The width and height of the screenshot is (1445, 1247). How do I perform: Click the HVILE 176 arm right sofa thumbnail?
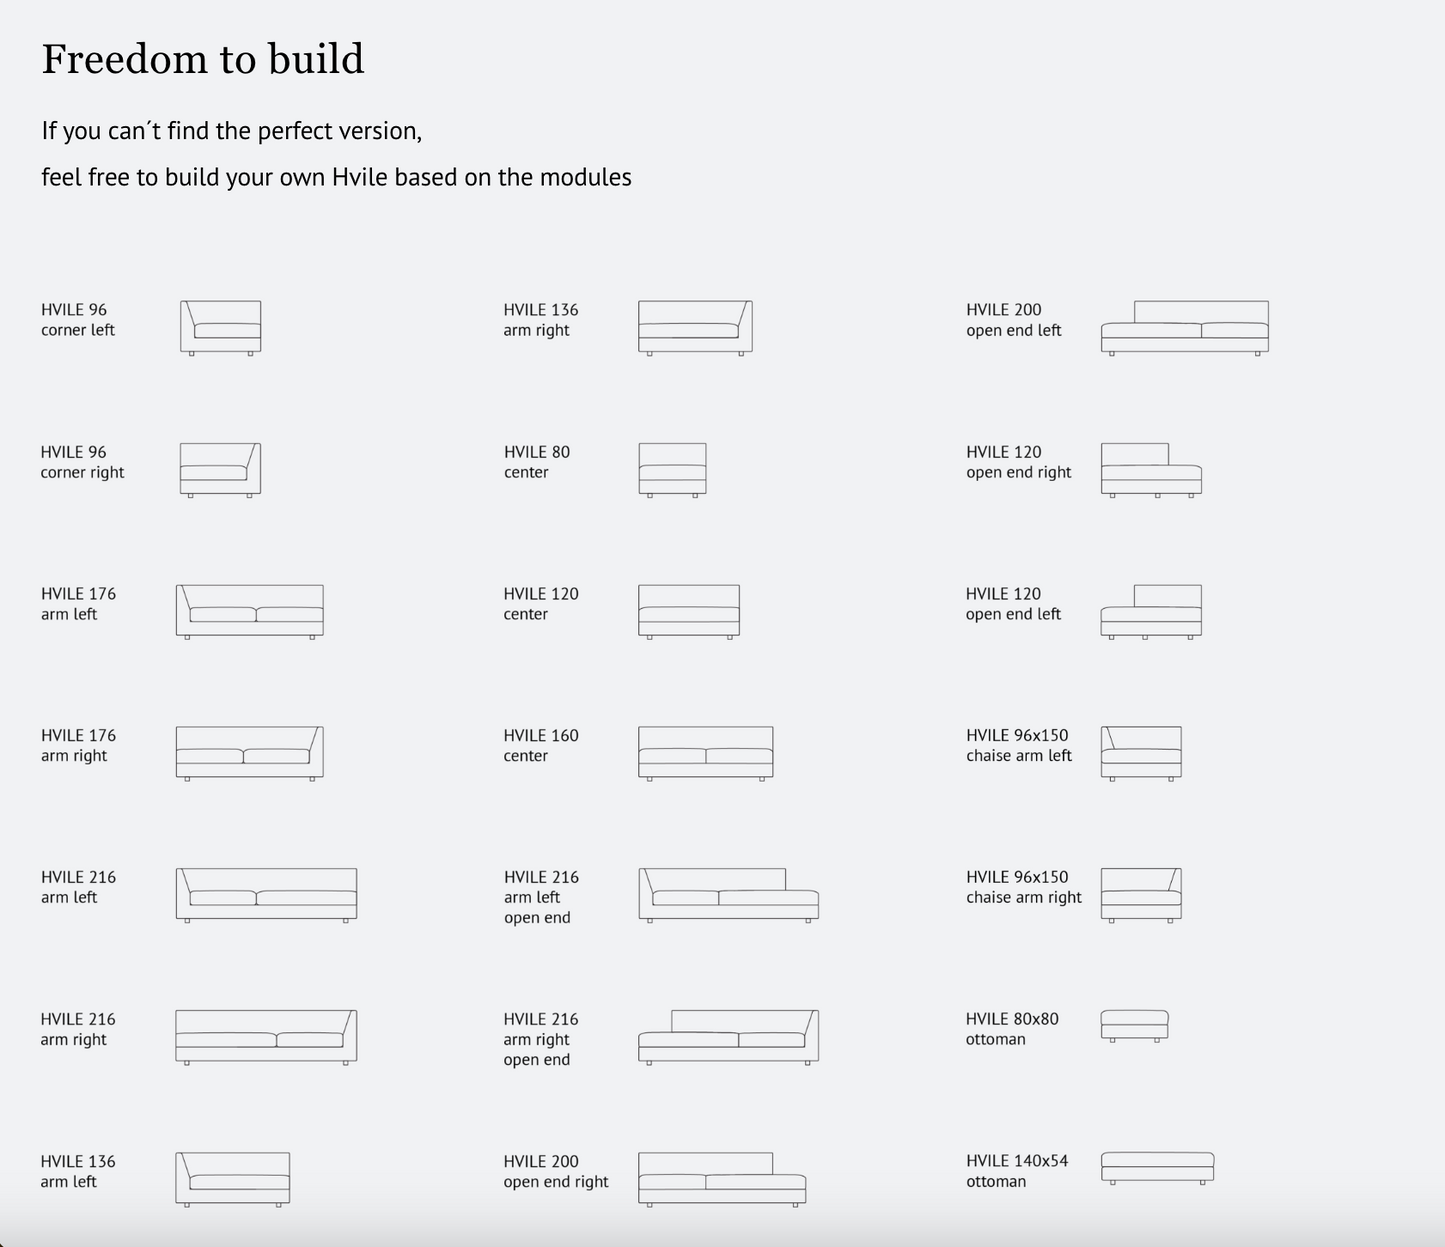click(x=249, y=753)
